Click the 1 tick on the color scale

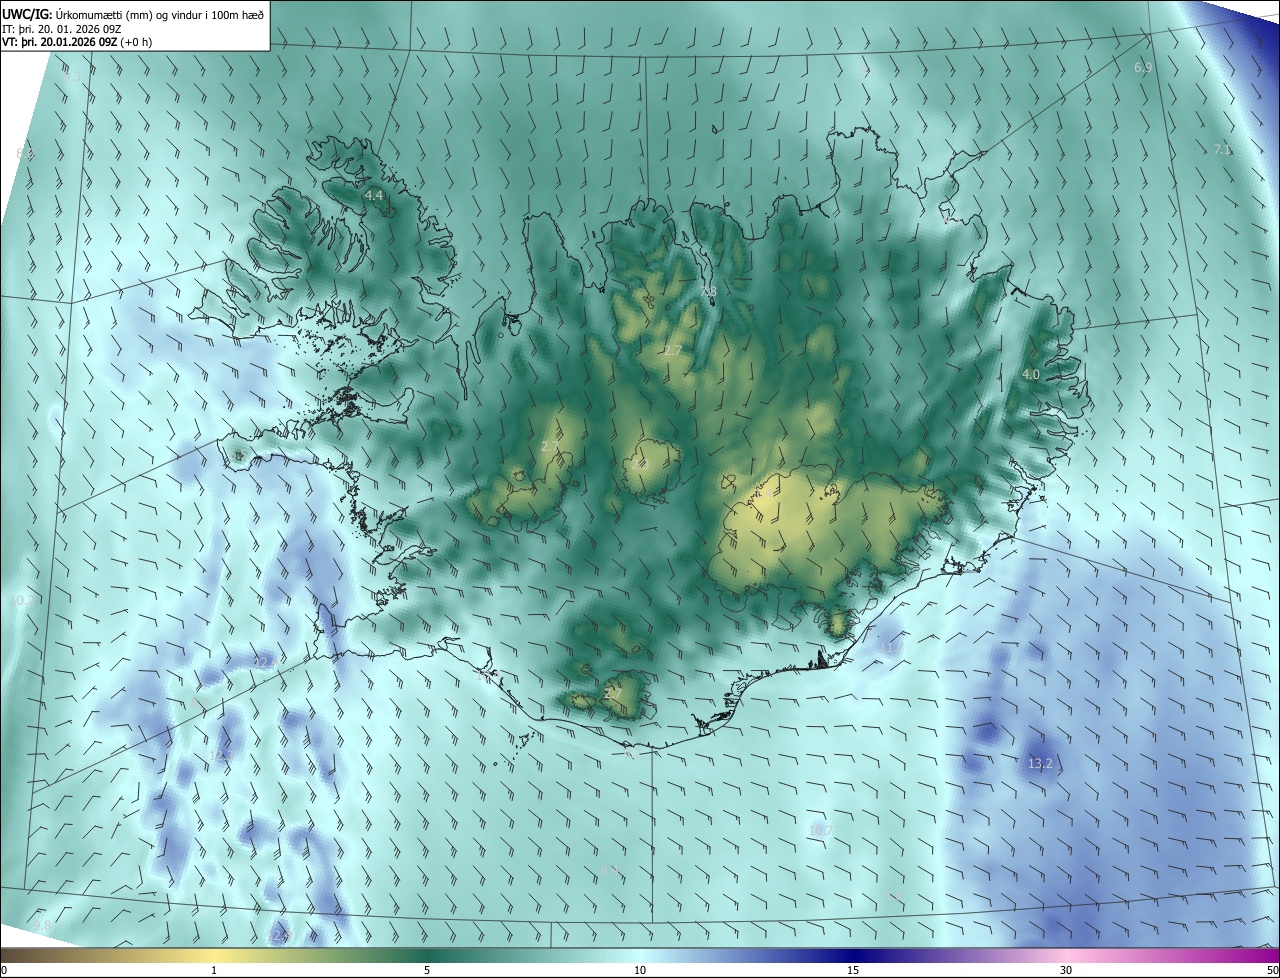tap(214, 971)
